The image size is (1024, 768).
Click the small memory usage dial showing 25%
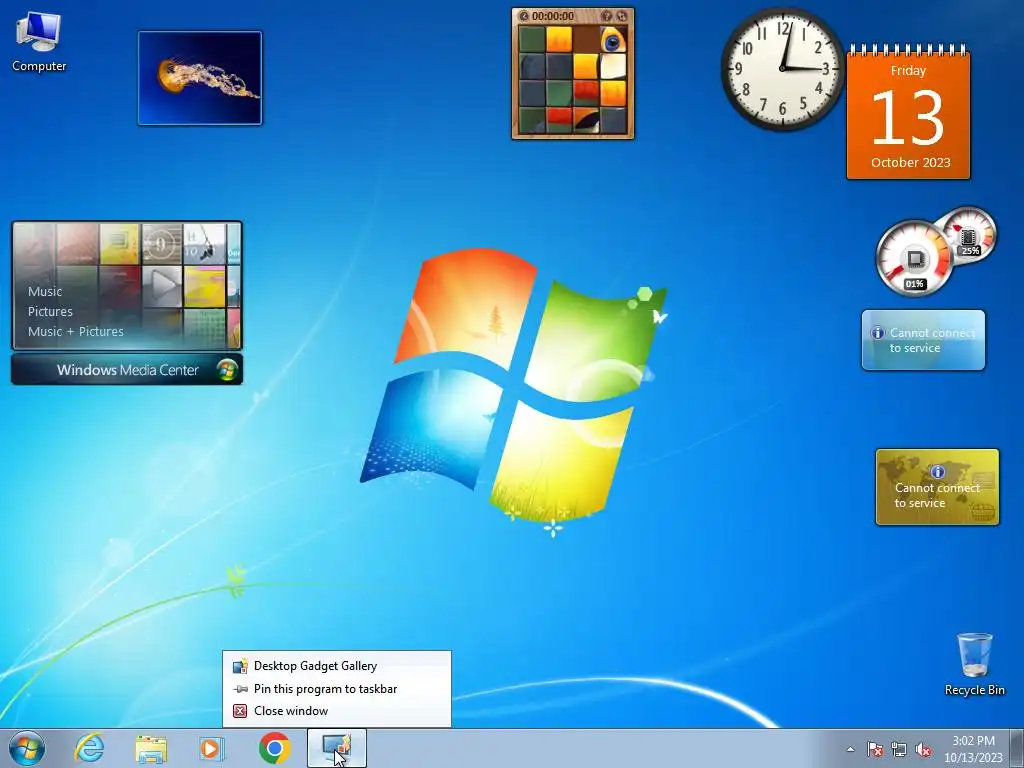pos(970,235)
